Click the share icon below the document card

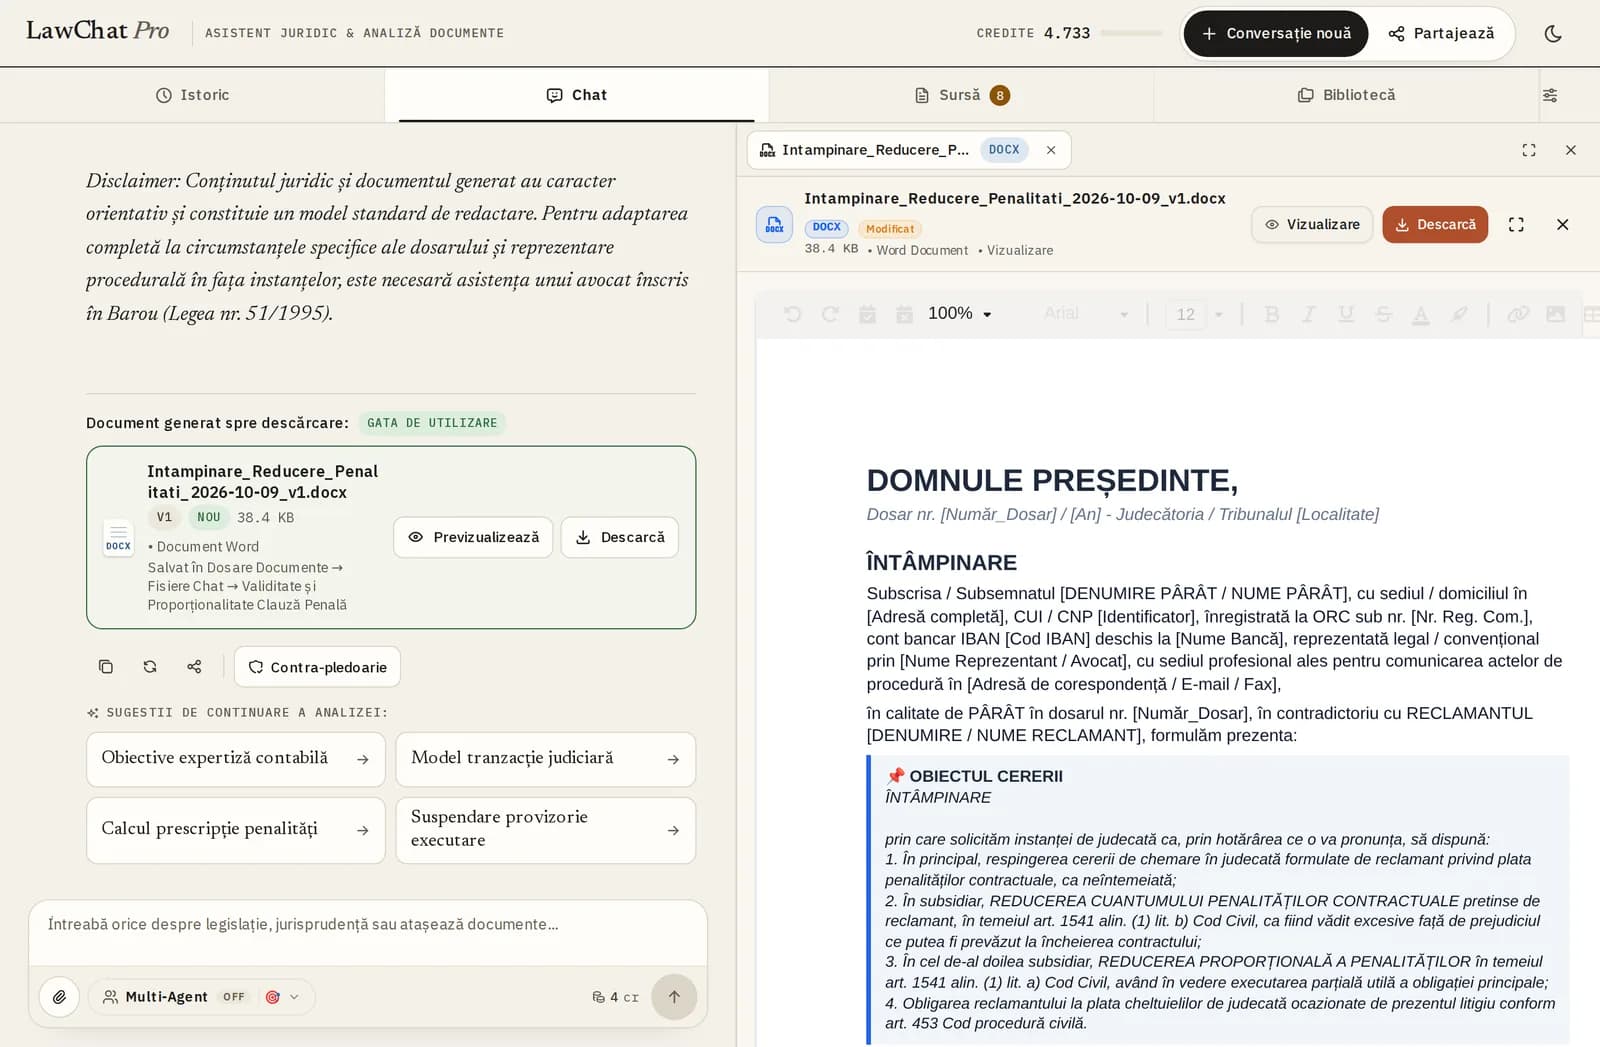coord(194,667)
